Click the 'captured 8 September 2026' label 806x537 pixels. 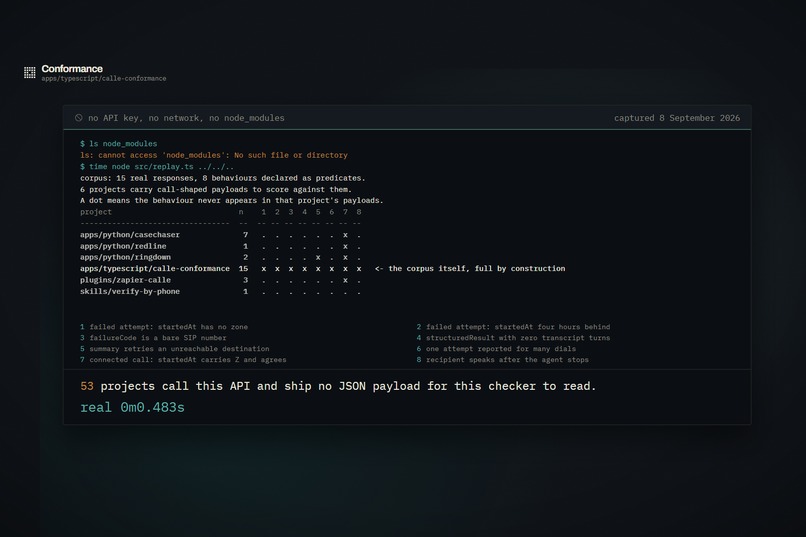pos(677,118)
